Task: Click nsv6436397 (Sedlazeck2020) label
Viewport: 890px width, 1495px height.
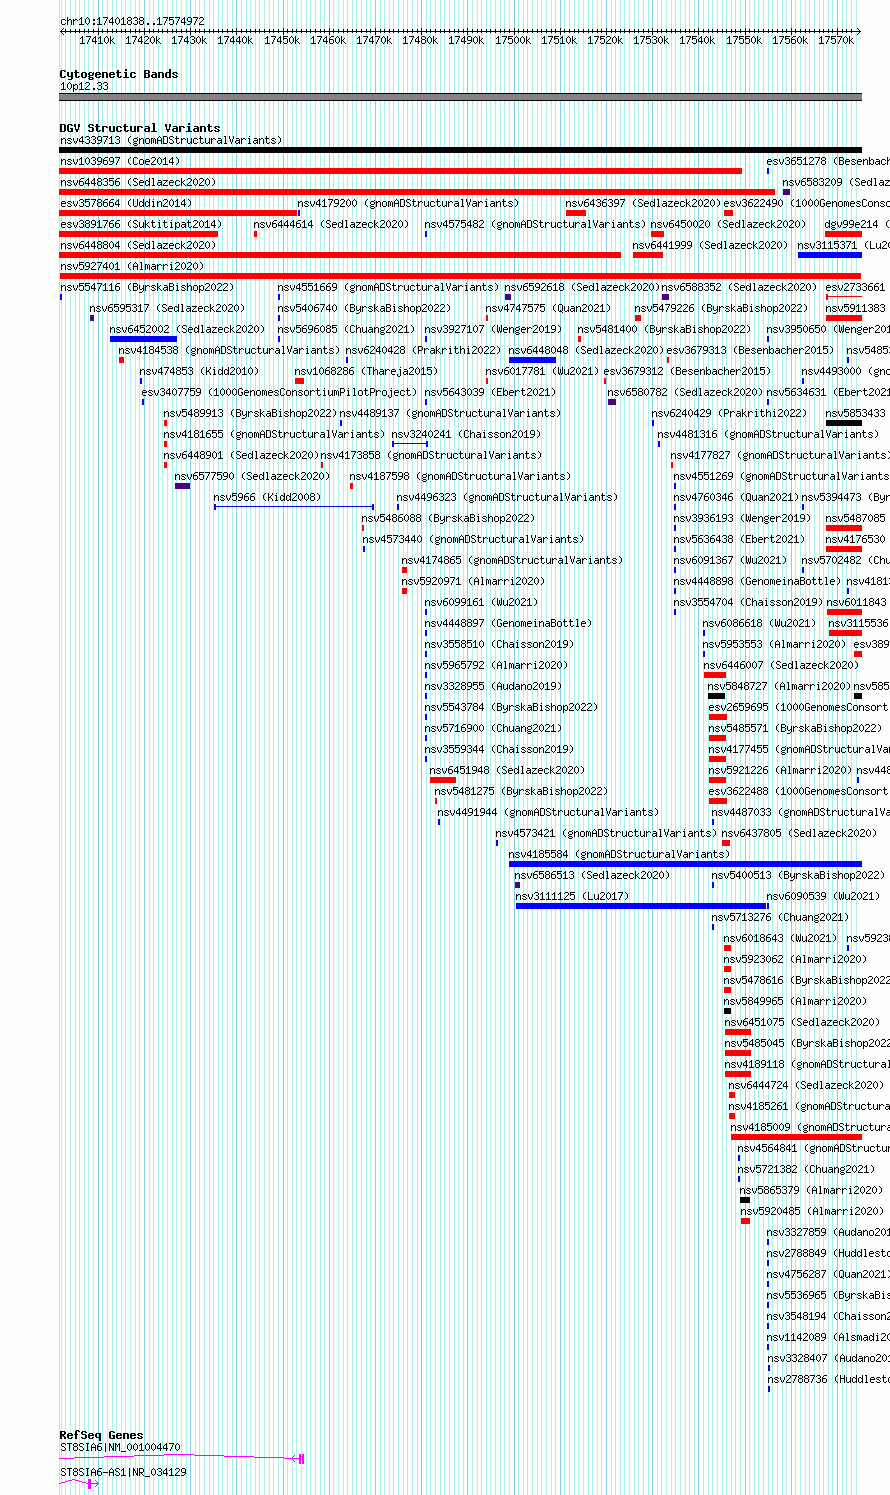Action: click(x=643, y=203)
